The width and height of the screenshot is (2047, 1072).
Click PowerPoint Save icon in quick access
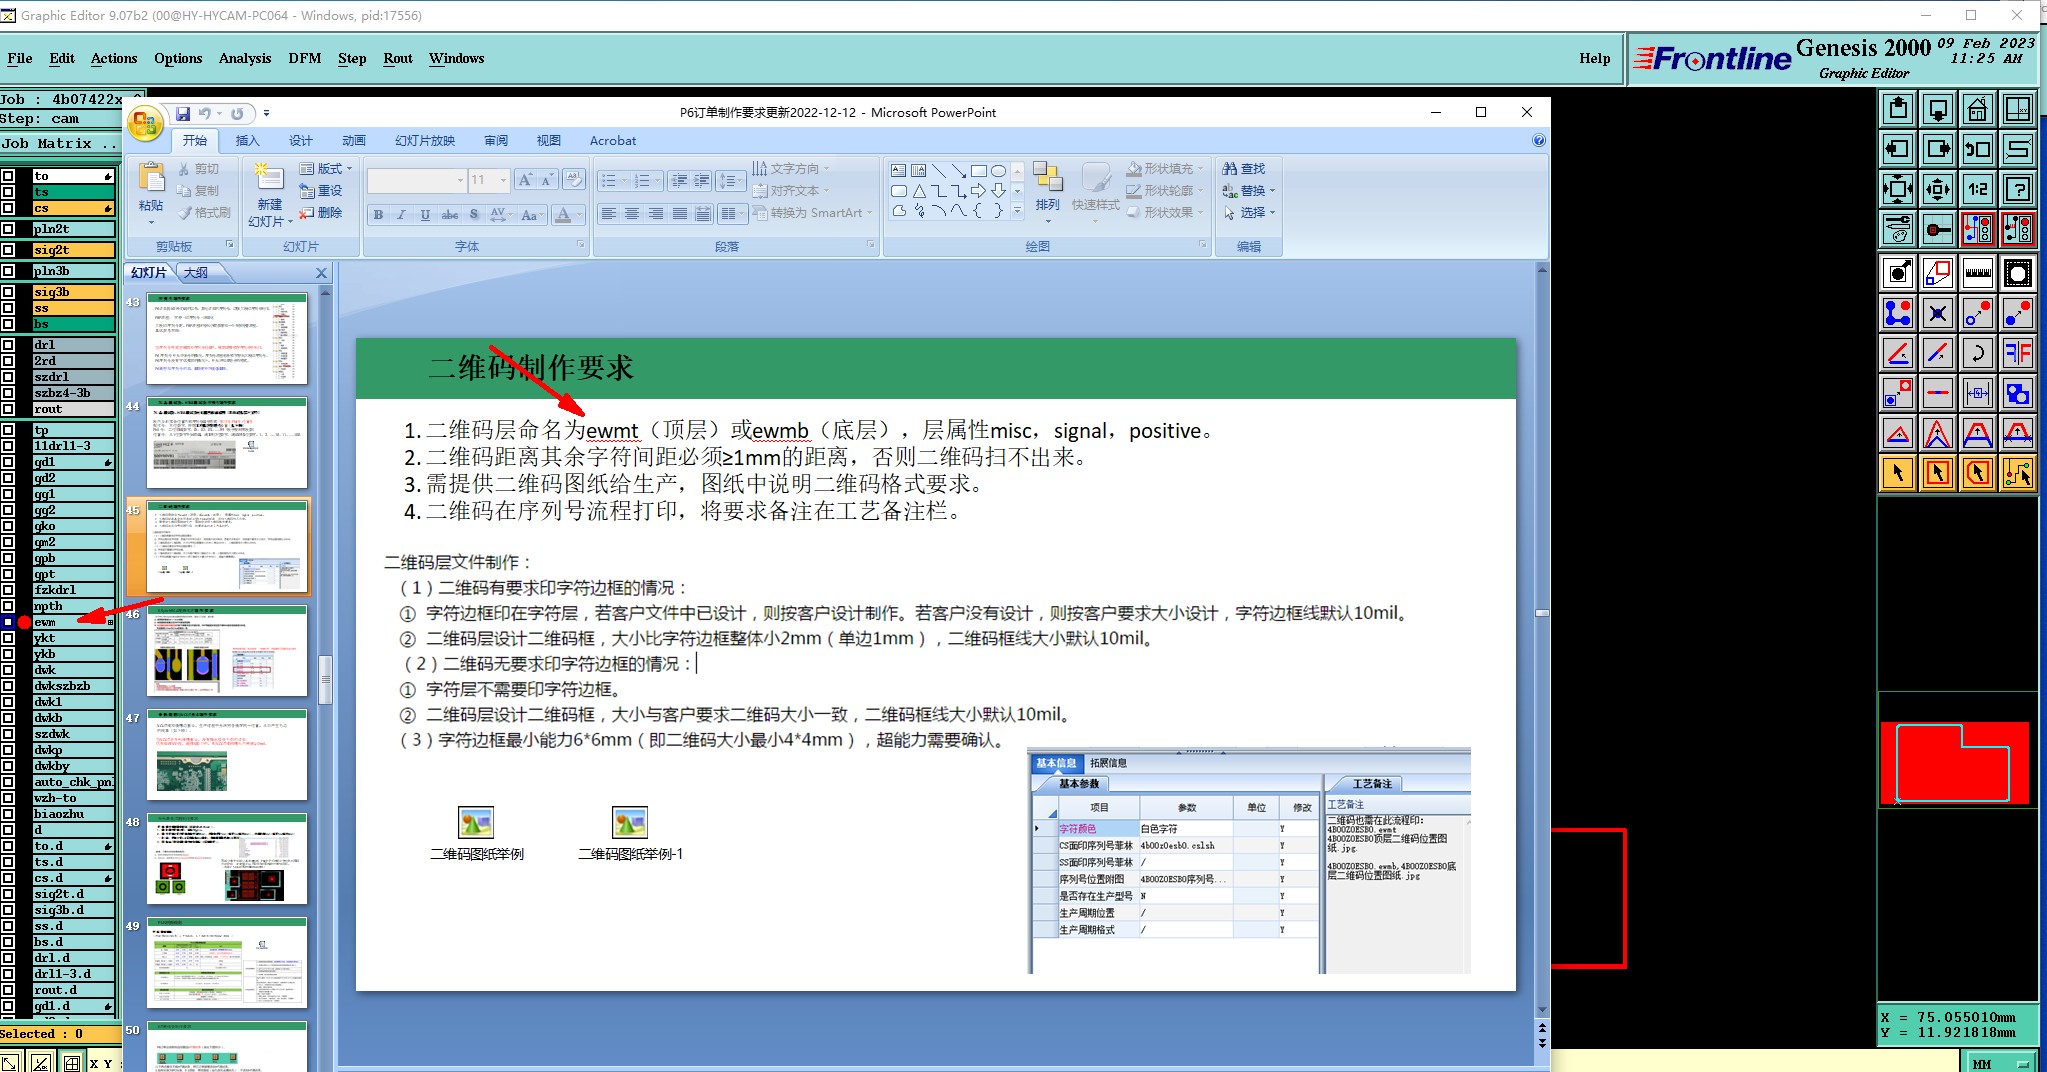point(183,113)
